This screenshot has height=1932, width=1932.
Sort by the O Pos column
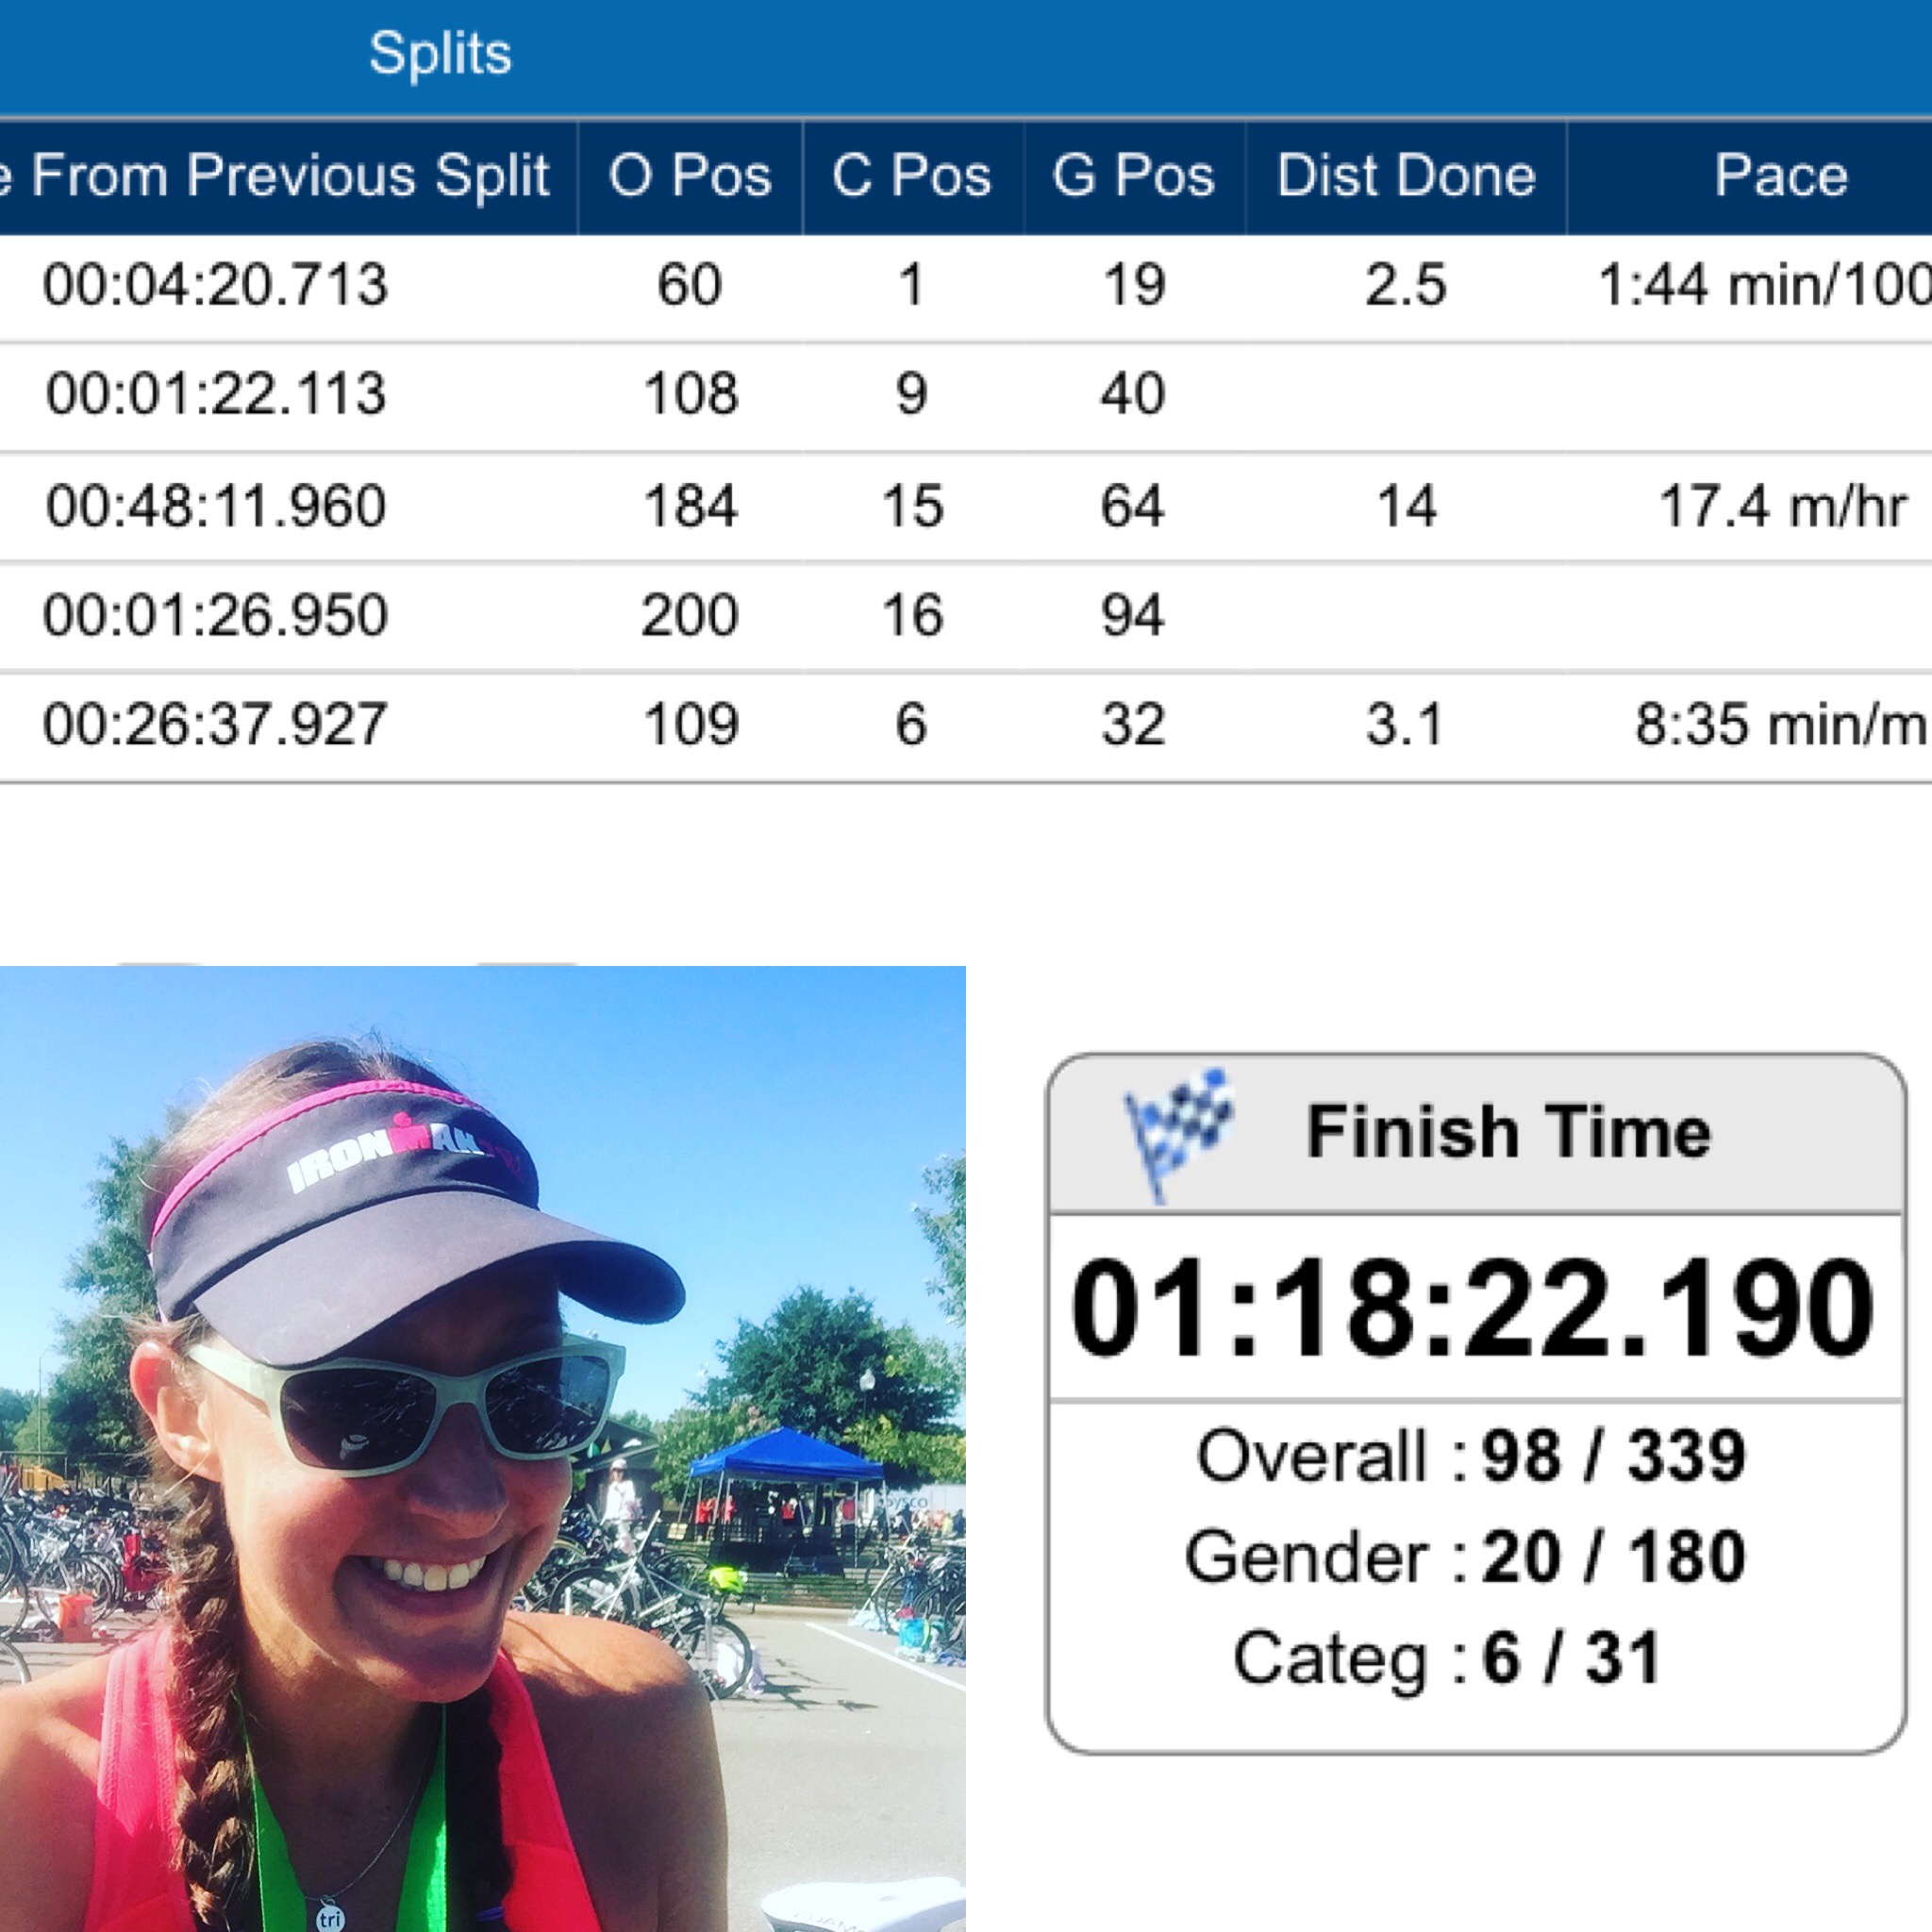point(690,176)
